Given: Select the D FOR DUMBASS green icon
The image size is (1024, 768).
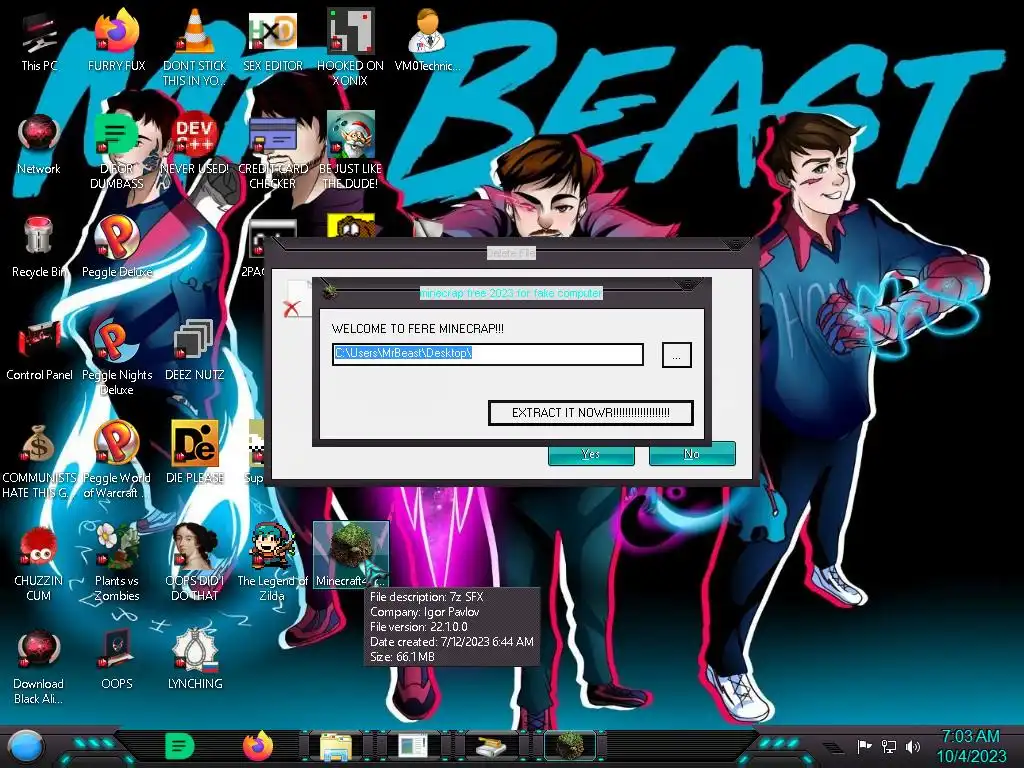Looking at the screenshot, I should 116,152.
